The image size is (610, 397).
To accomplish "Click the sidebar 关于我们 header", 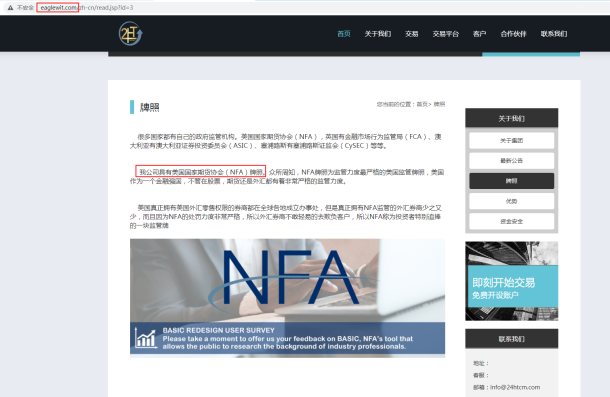I will (x=512, y=118).
